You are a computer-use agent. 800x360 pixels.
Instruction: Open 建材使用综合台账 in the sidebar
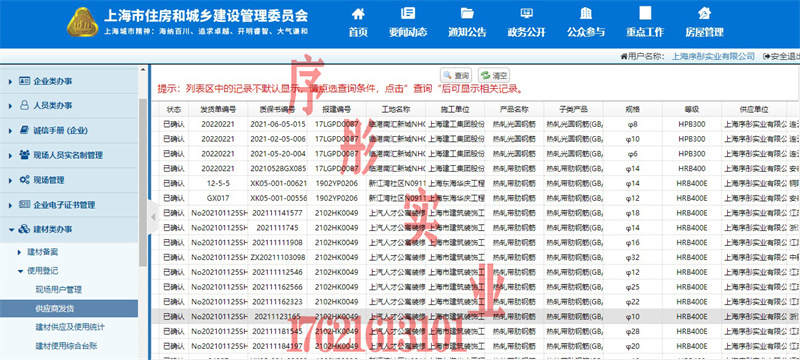click(x=66, y=346)
